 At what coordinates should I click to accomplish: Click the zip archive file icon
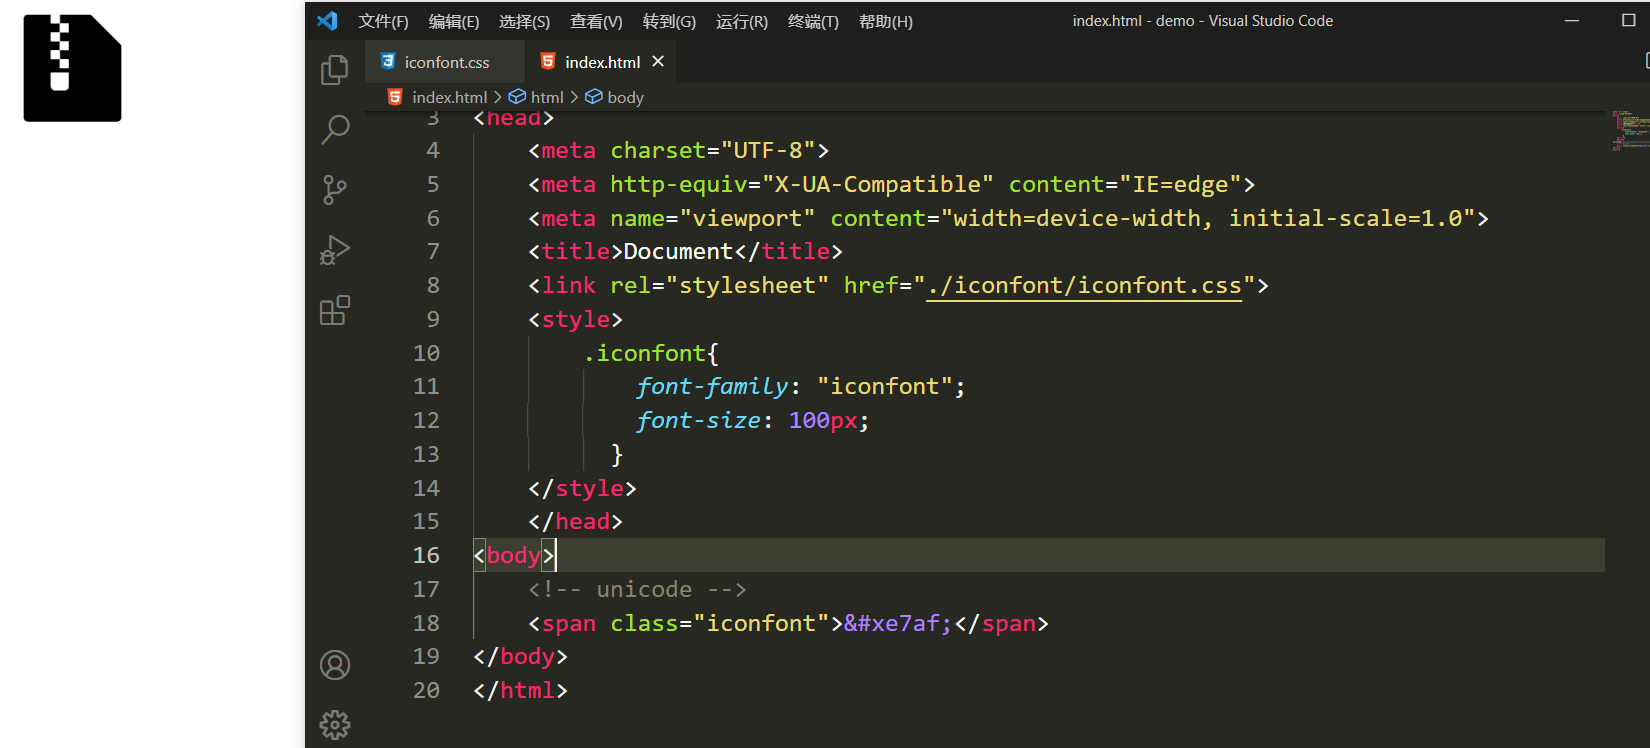[72, 68]
